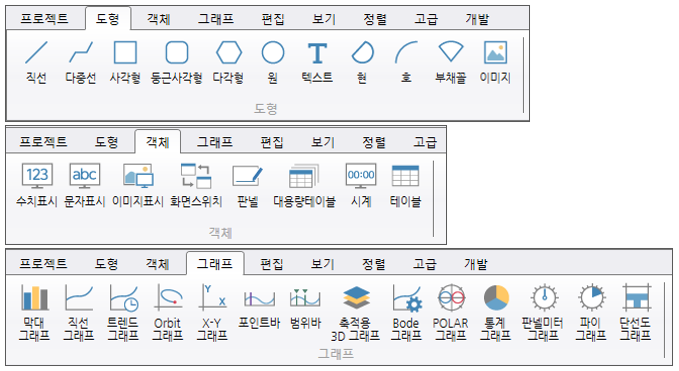Choose the 사각형 rectangle shape
Screen dimensions: 679x371
tap(125, 62)
